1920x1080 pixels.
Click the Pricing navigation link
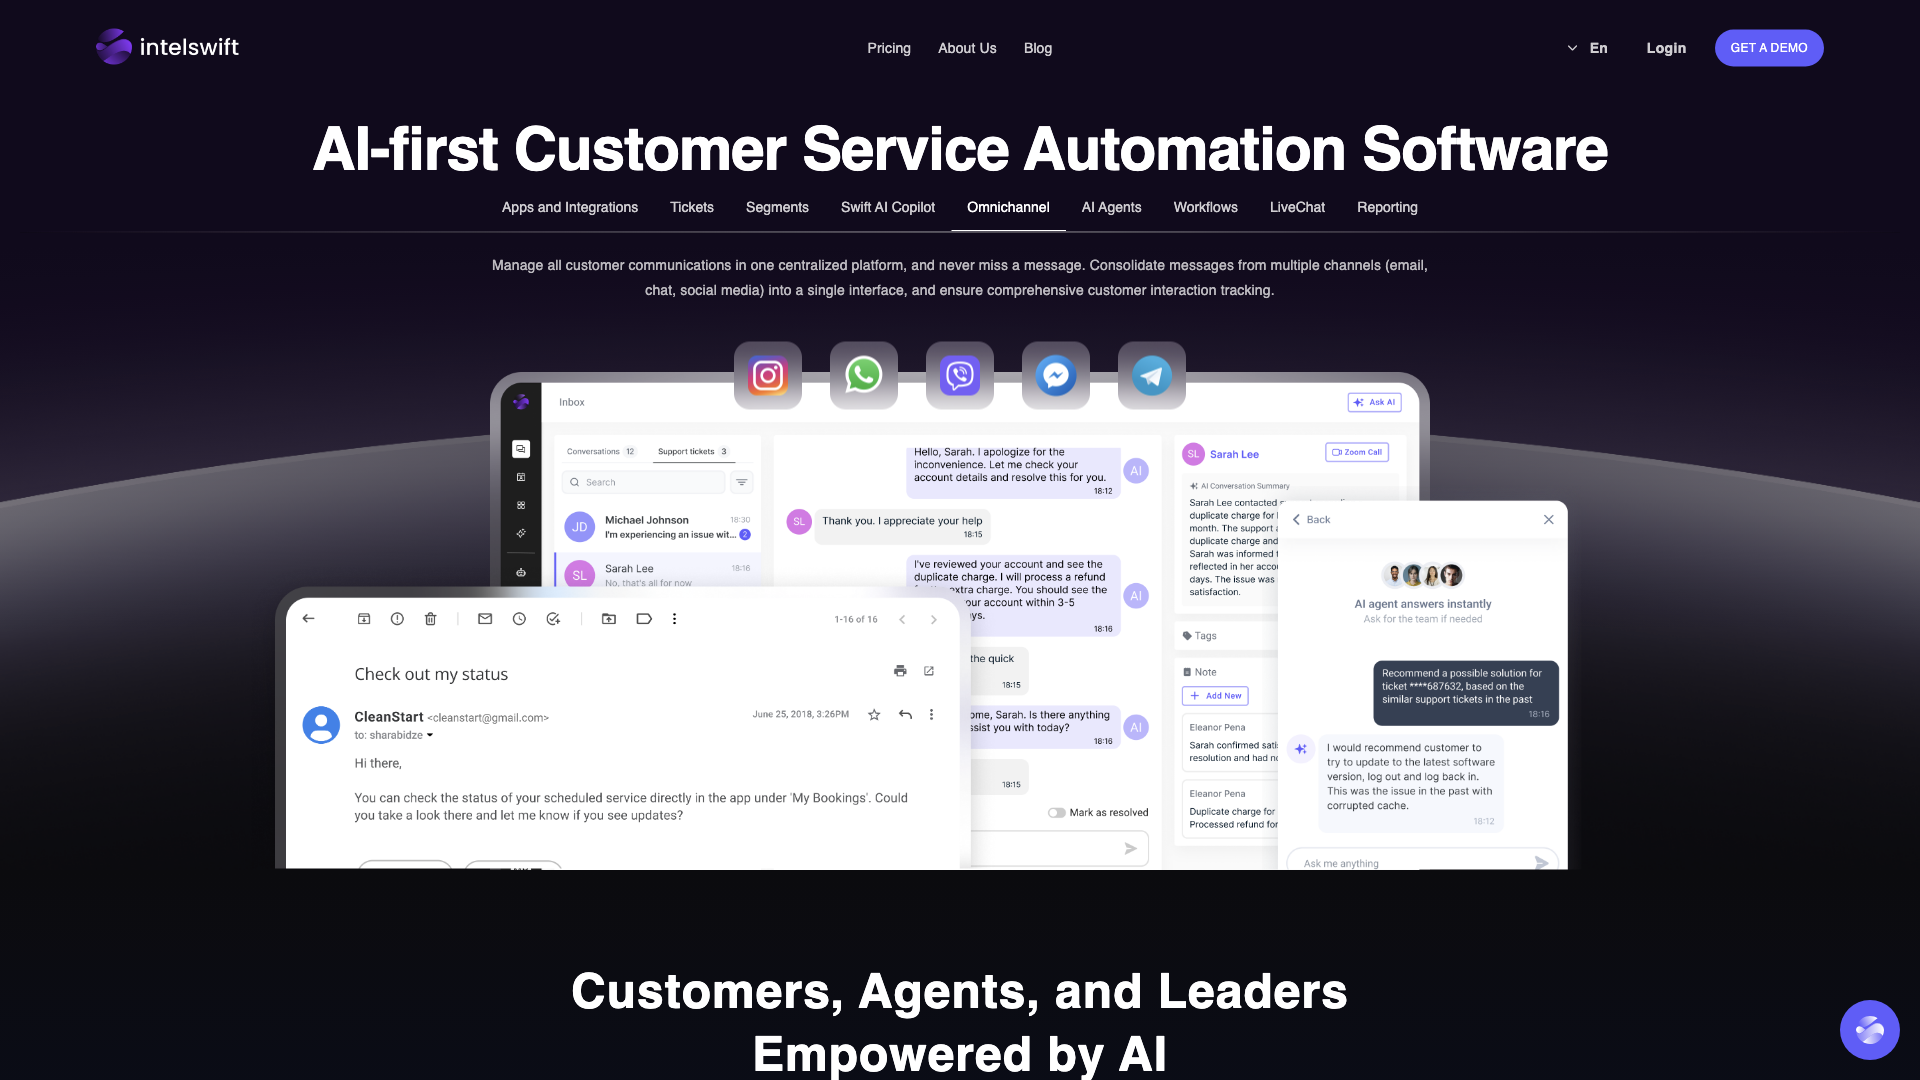click(889, 47)
